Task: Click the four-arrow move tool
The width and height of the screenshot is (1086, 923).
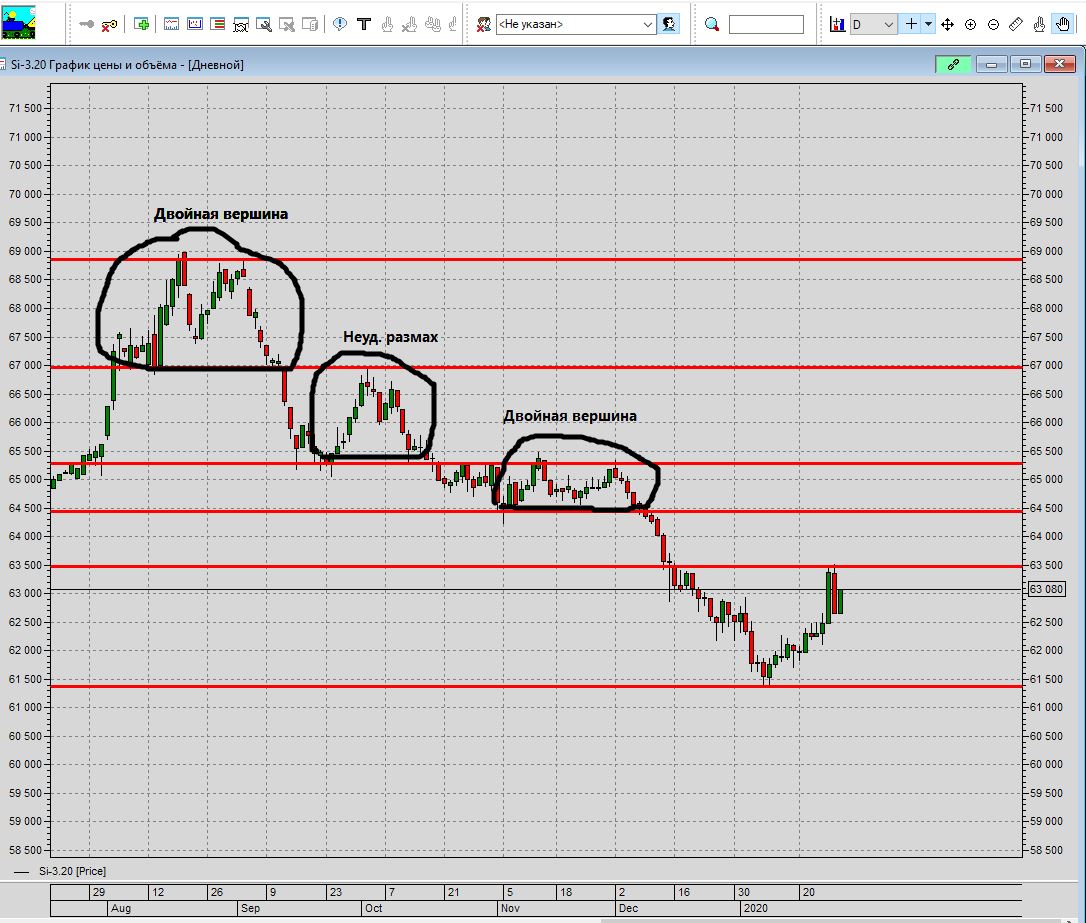Action: coord(947,24)
